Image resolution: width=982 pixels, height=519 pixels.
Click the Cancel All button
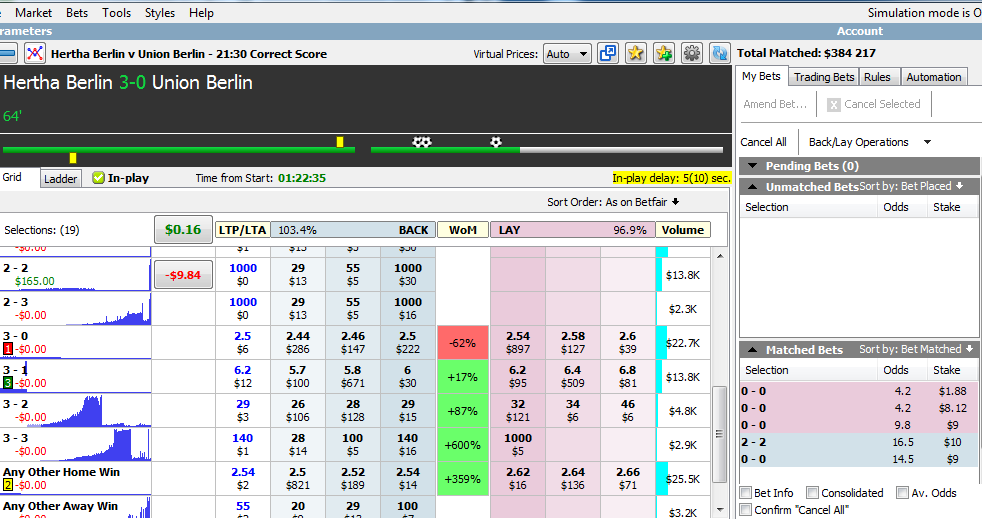(763, 142)
